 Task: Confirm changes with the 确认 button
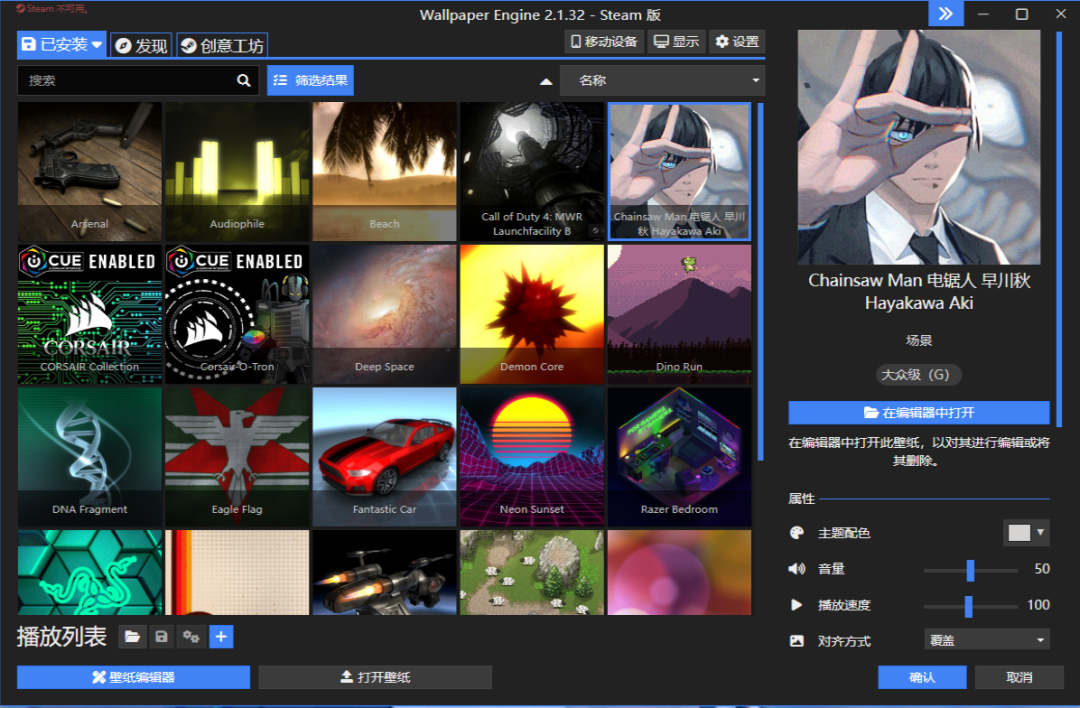[x=922, y=677]
